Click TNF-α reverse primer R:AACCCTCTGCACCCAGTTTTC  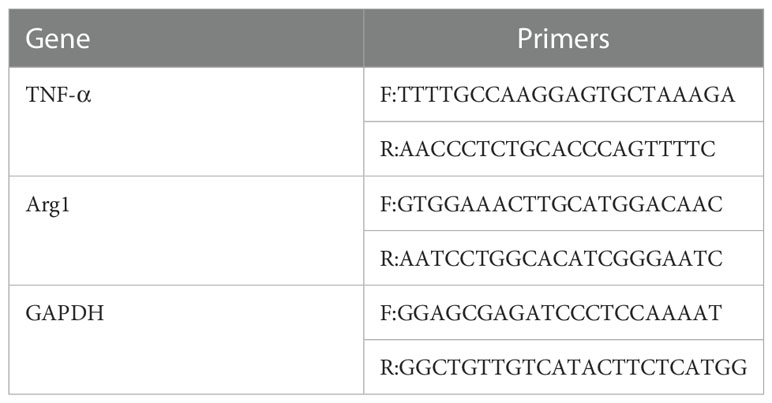coord(548,149)
